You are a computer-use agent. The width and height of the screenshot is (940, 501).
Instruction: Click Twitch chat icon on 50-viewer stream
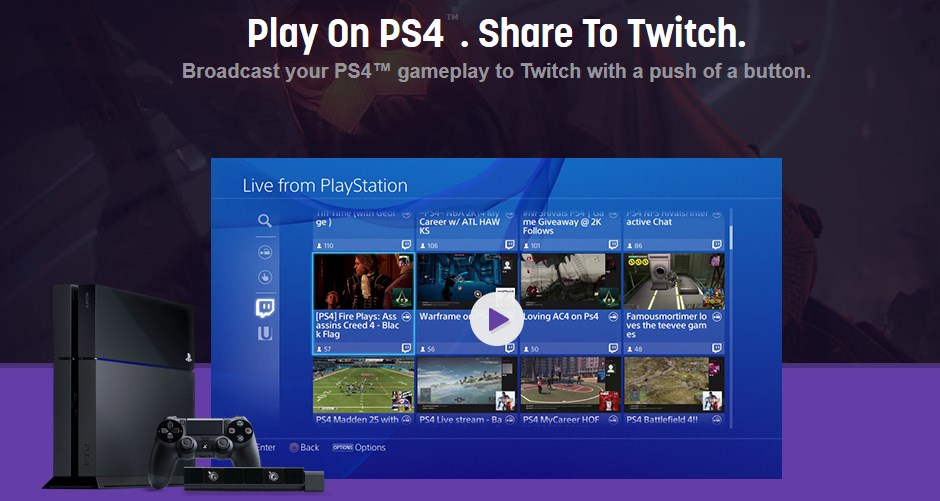click(x=613, y=348)
